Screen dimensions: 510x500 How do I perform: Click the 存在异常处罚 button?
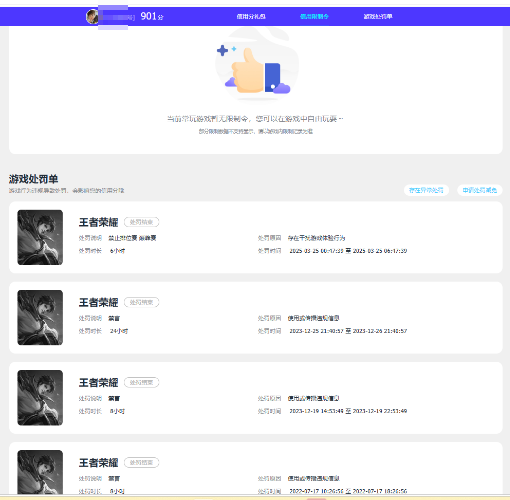[x=426, y=190]
